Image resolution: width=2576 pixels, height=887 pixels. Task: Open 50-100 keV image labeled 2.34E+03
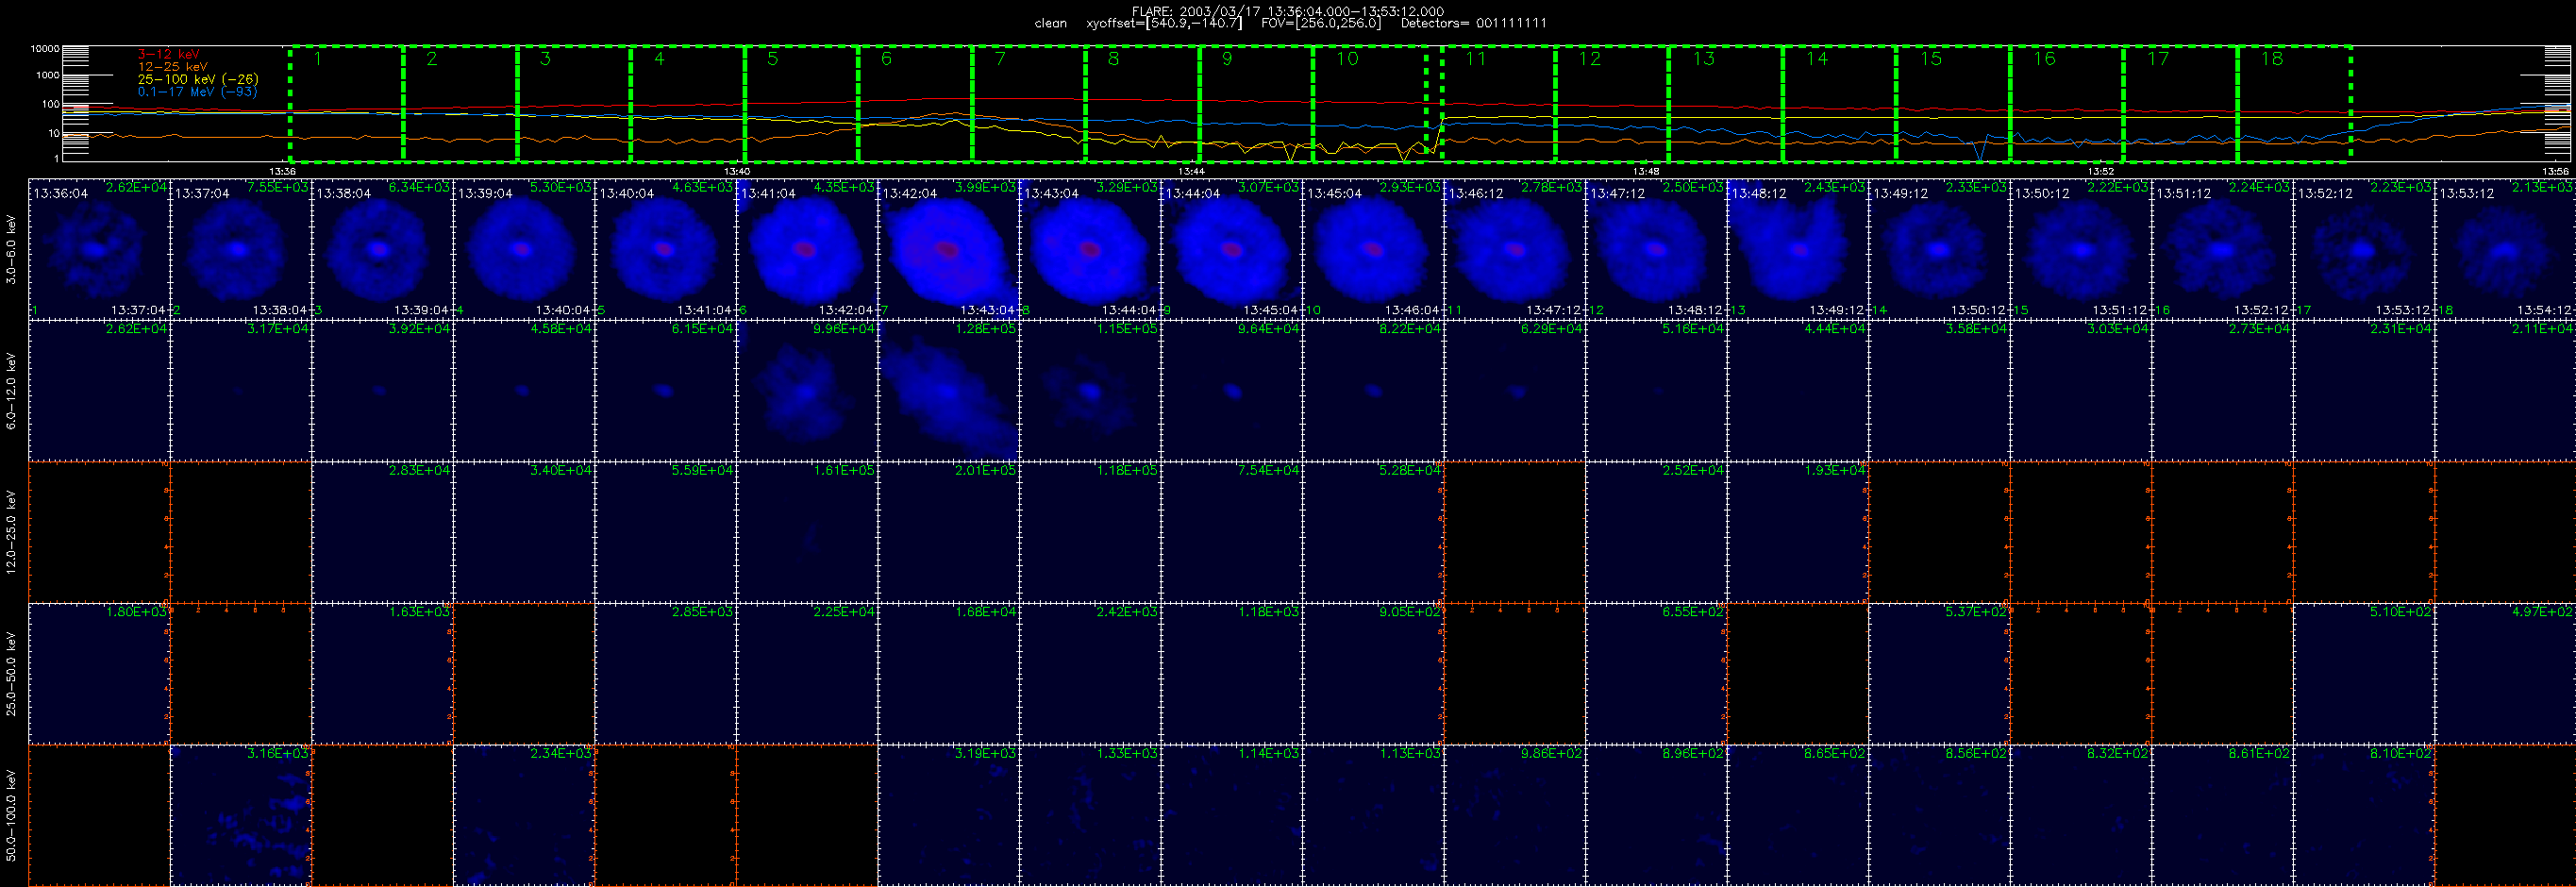click(x=524, y=815)
